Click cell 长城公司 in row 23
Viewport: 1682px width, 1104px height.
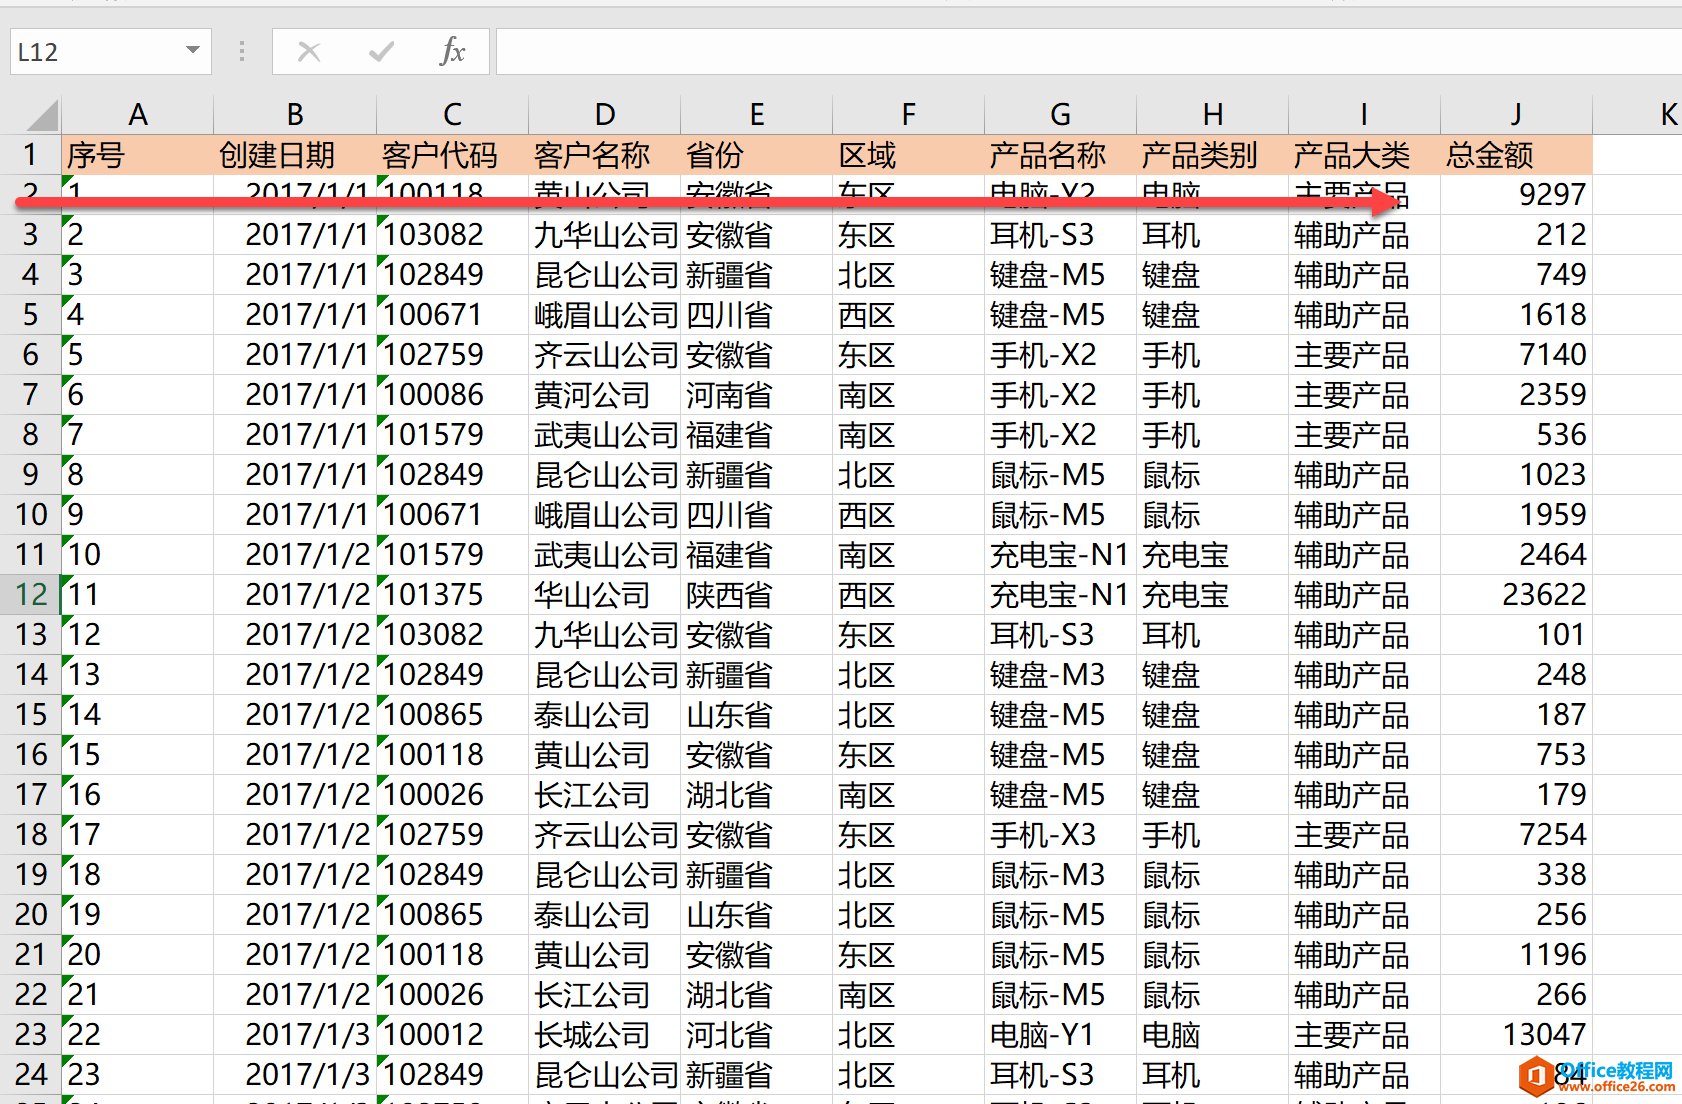click(x=605, y=1035)
